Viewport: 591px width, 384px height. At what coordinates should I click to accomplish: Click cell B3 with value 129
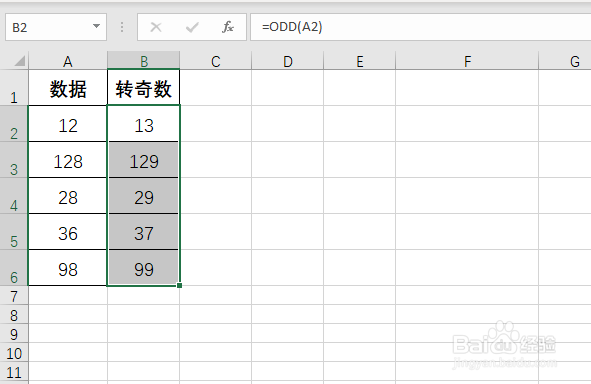(x=144, y=160)
